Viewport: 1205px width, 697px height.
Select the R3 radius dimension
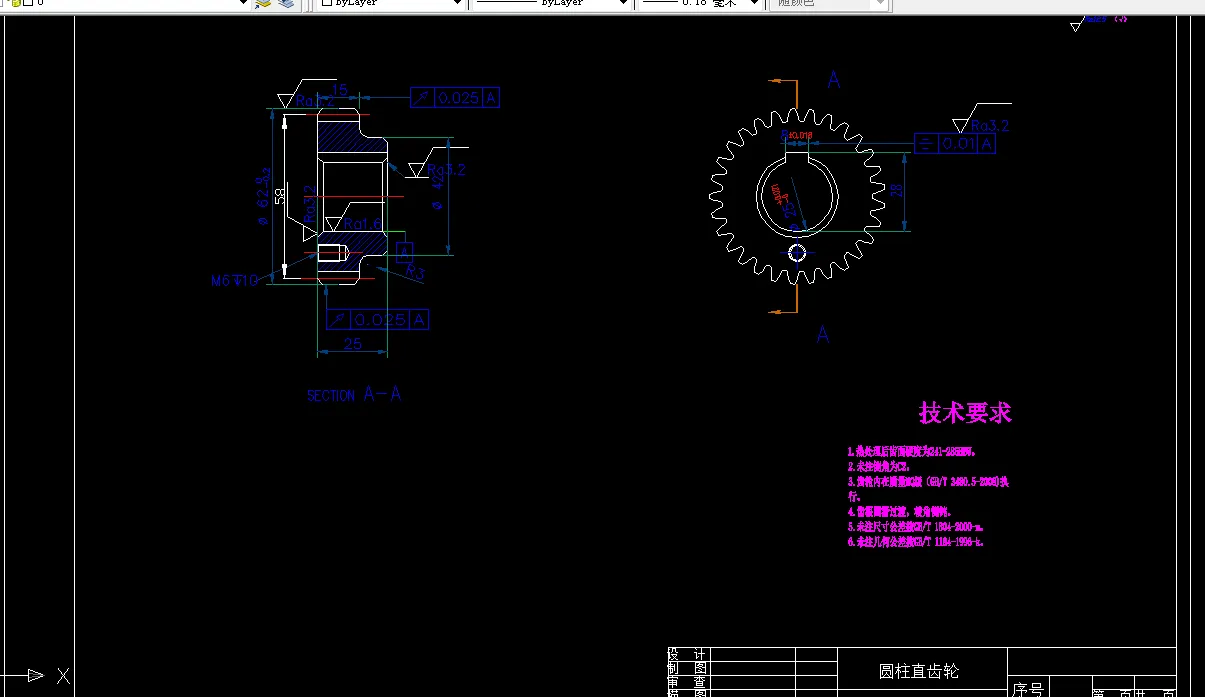pyautogui.click(x=415, y=272)
